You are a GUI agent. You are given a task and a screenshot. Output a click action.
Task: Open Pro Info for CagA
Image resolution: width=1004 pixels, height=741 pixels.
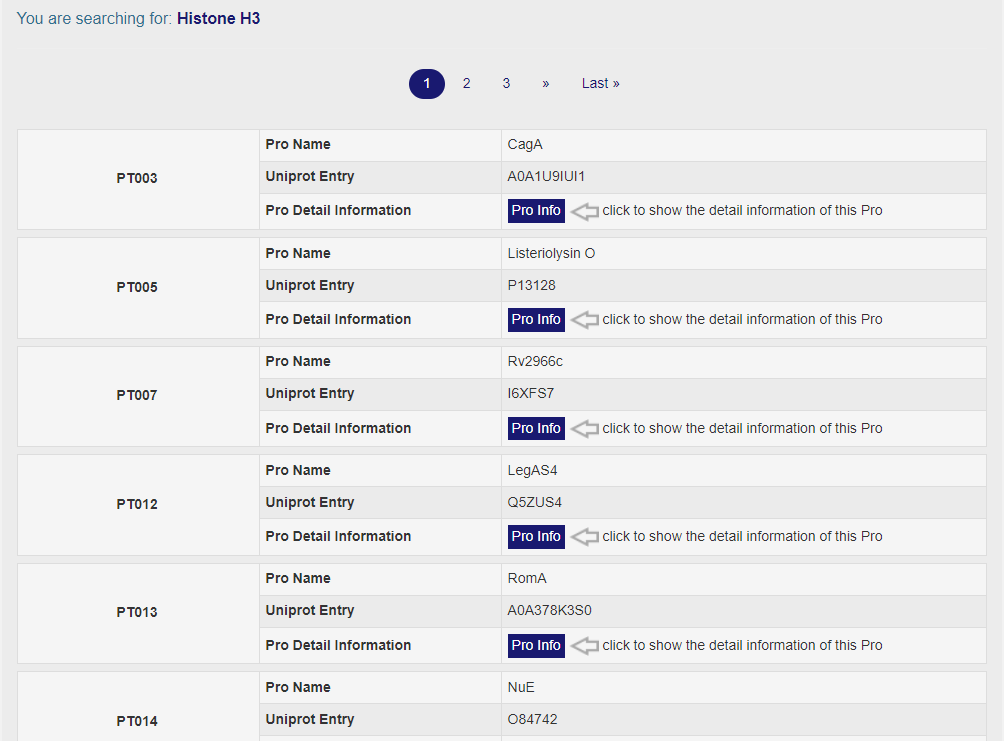536,211
